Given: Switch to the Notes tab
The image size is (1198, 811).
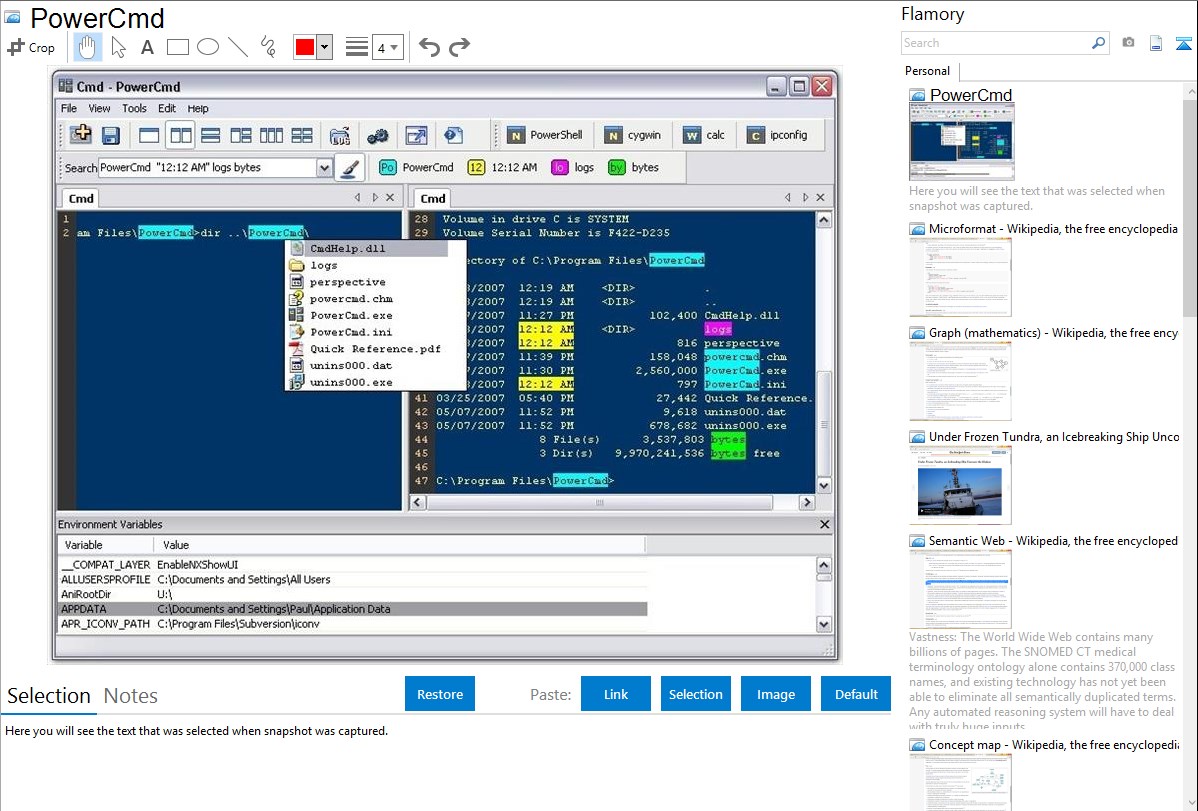Looking at the screenshot, I should [131, 696].
